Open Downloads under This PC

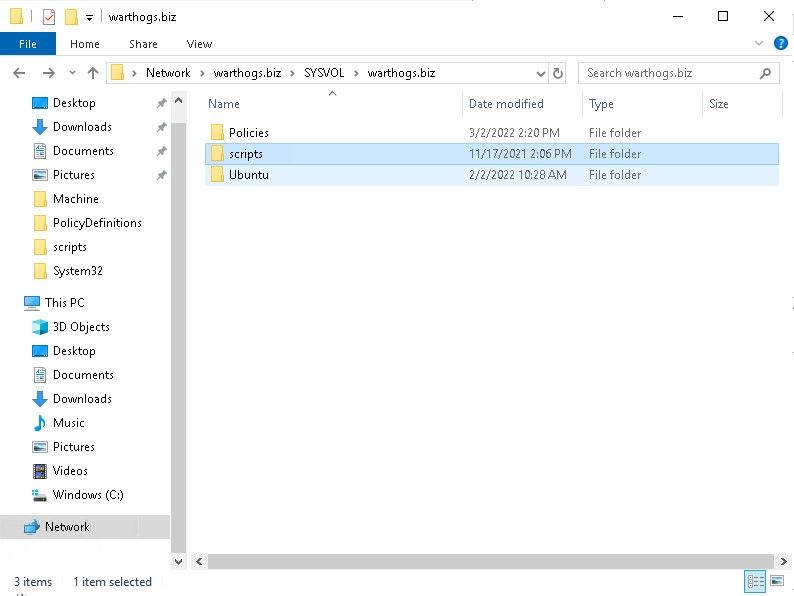(x=82, y=399)
